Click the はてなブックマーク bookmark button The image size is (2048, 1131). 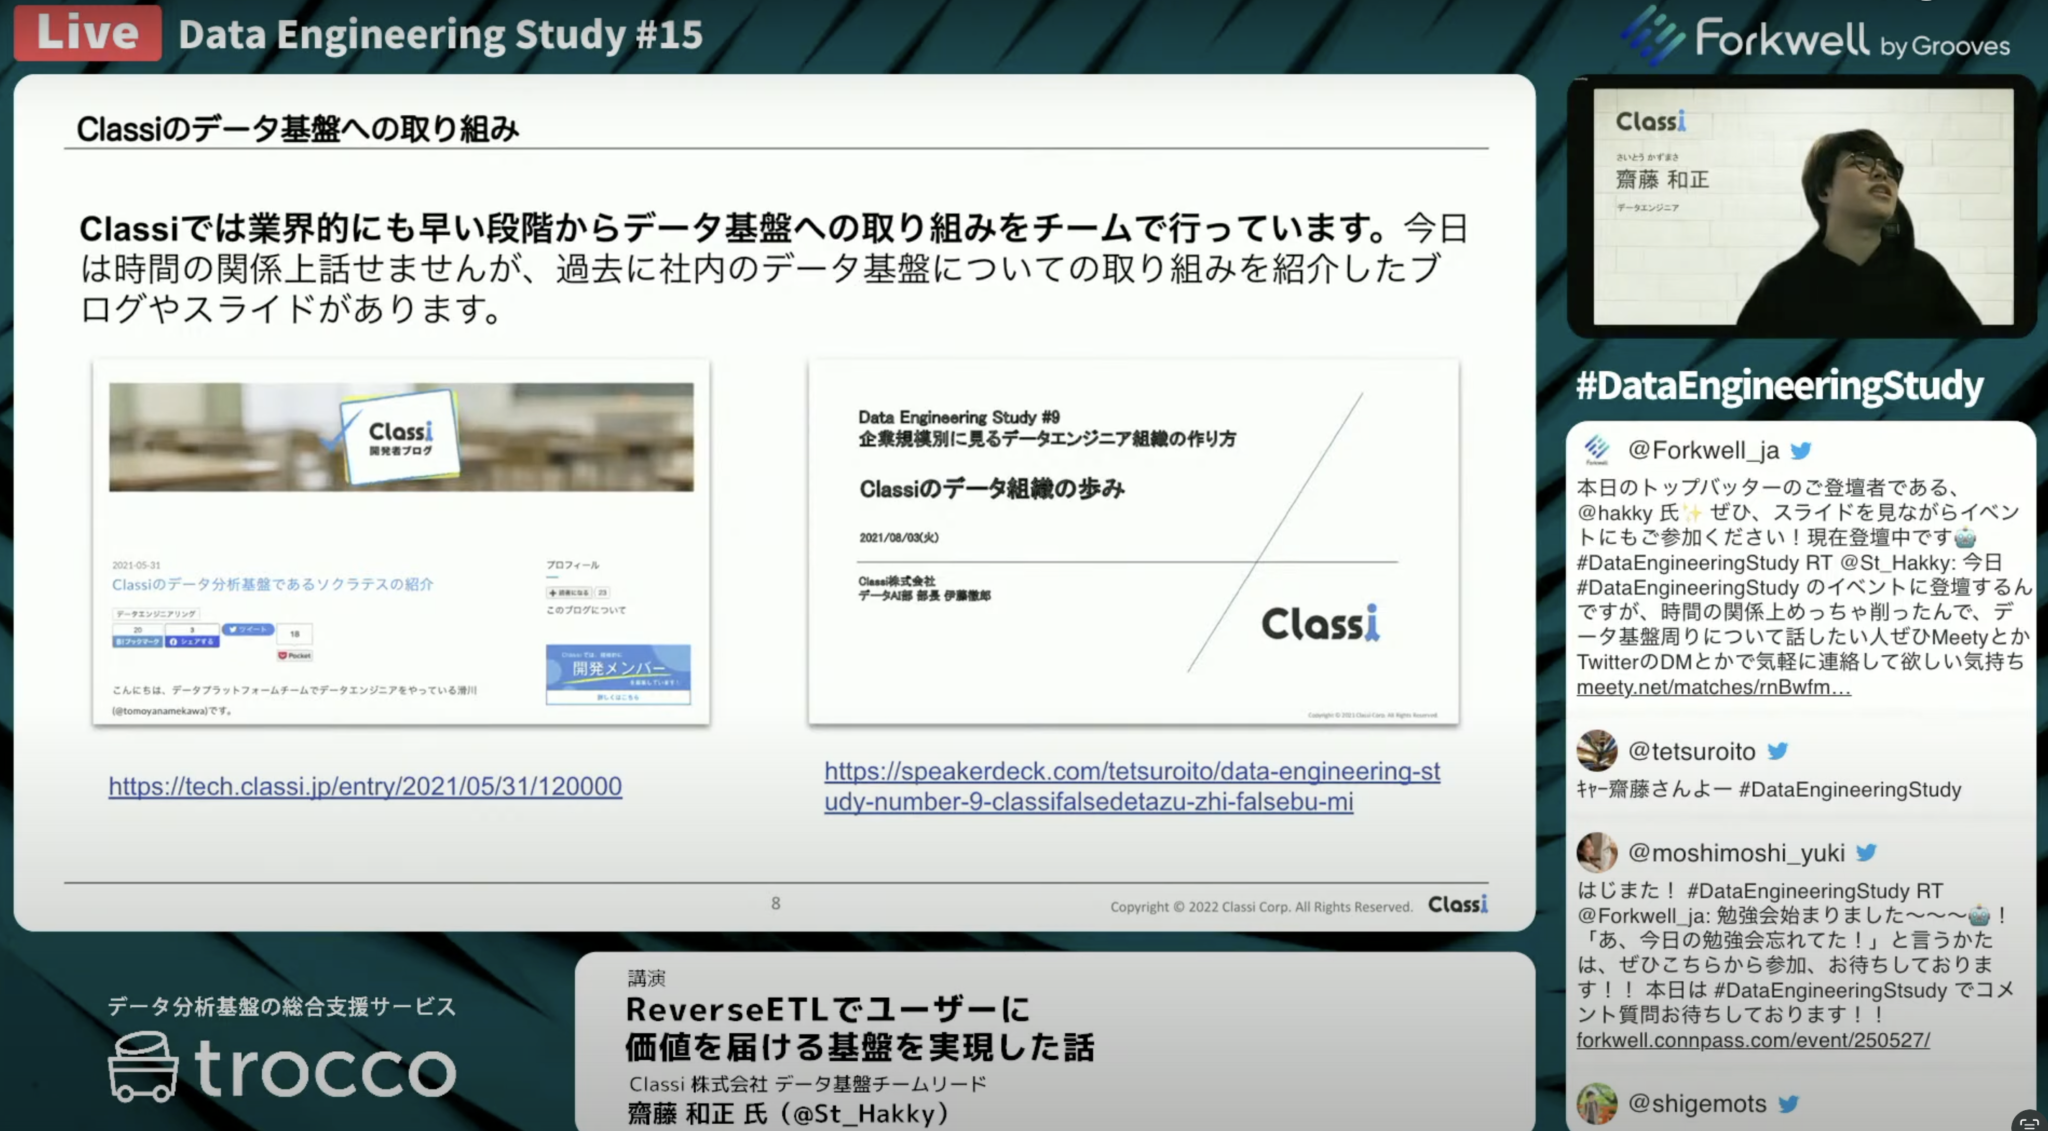click(x=136, y=641)
